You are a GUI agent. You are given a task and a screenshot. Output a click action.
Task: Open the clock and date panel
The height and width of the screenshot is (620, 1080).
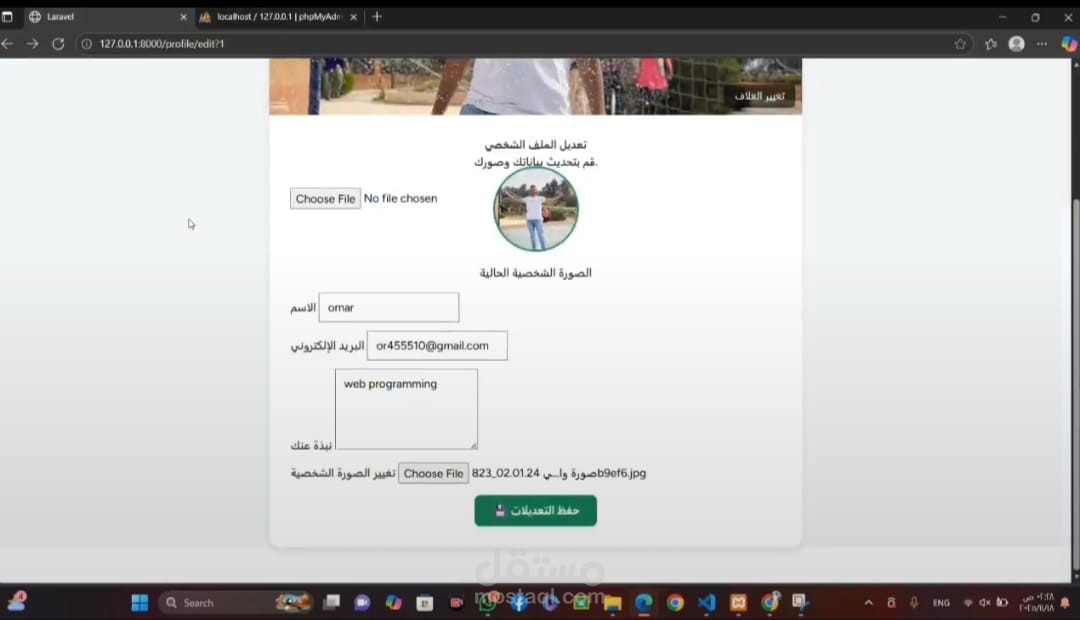(1037, 603)
